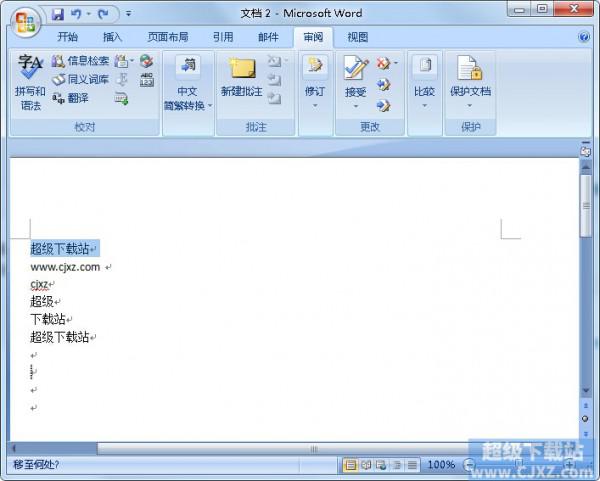Screen dimensions: 600x481
Task: Click the zoom out minus button
Action: pos(469,465)
